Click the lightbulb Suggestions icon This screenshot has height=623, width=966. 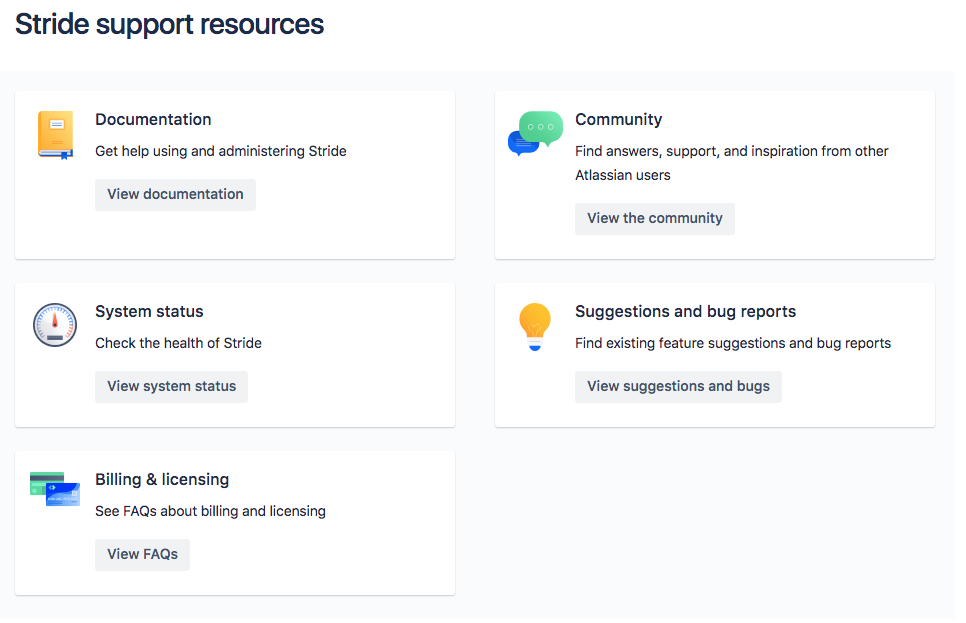coord(535,327)
